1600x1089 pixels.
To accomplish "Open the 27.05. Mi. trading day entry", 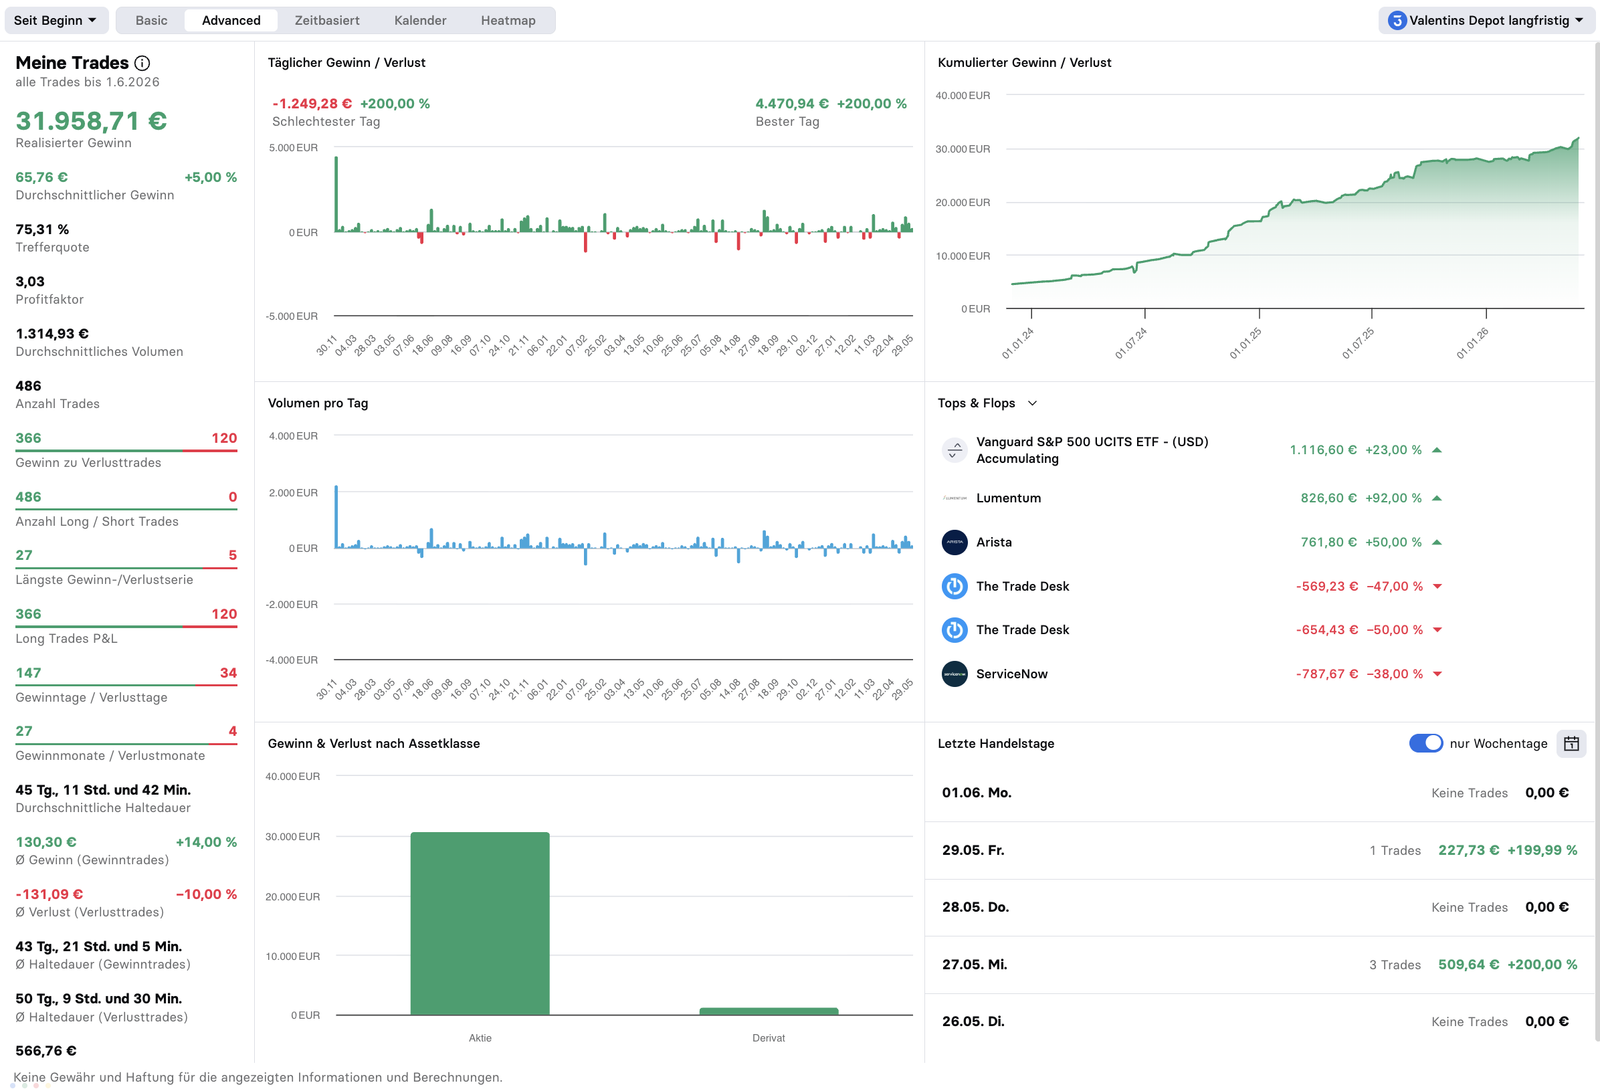I will (x=1259, y=964).
